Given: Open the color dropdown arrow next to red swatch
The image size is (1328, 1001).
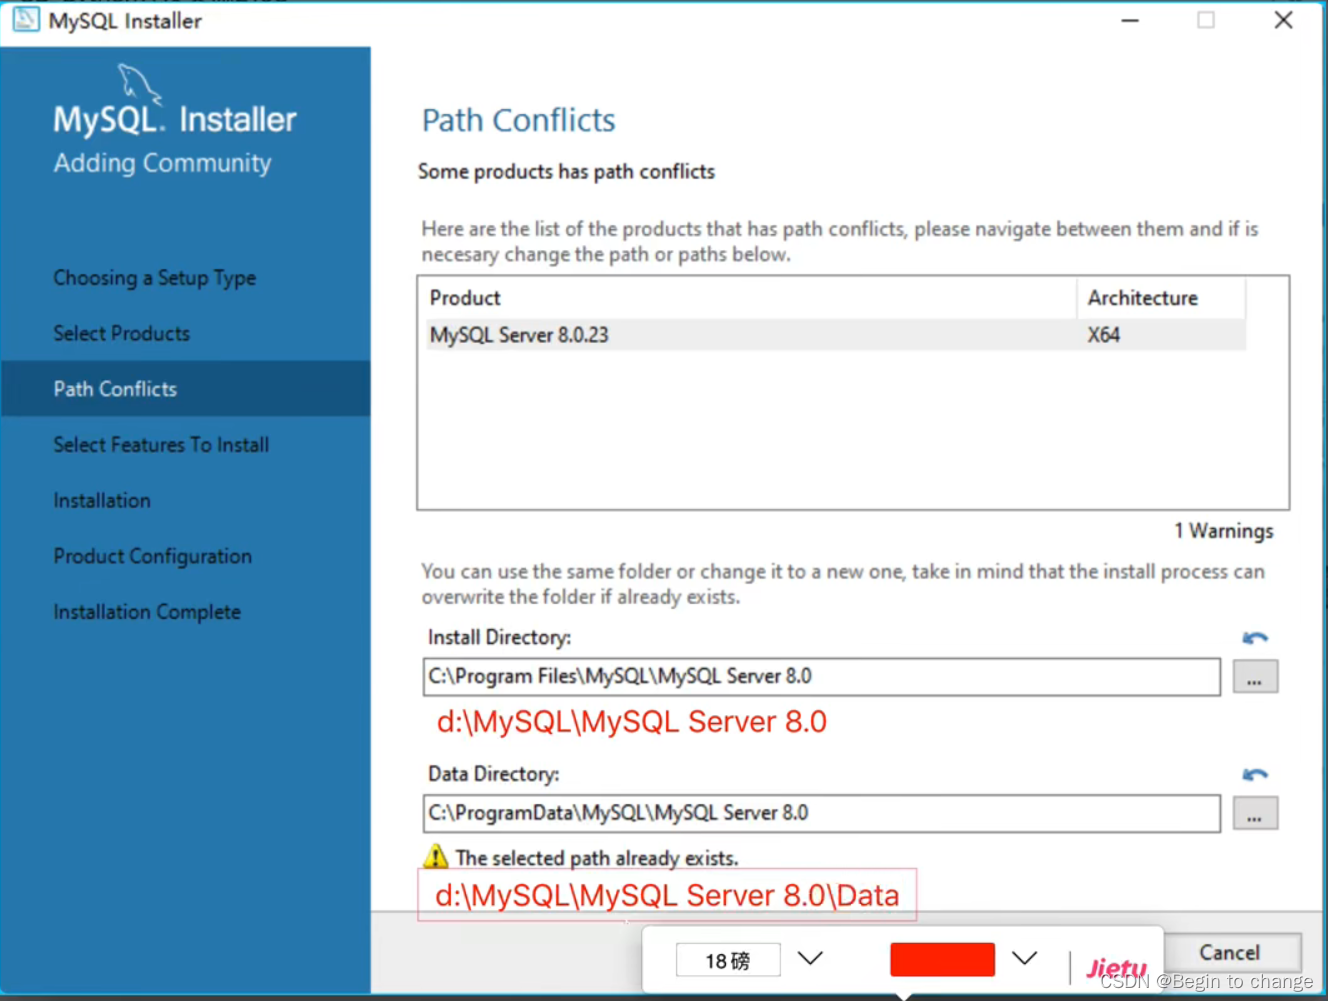Looking at the screenshot, I should pyautogui.click(x=1024, y=958).
